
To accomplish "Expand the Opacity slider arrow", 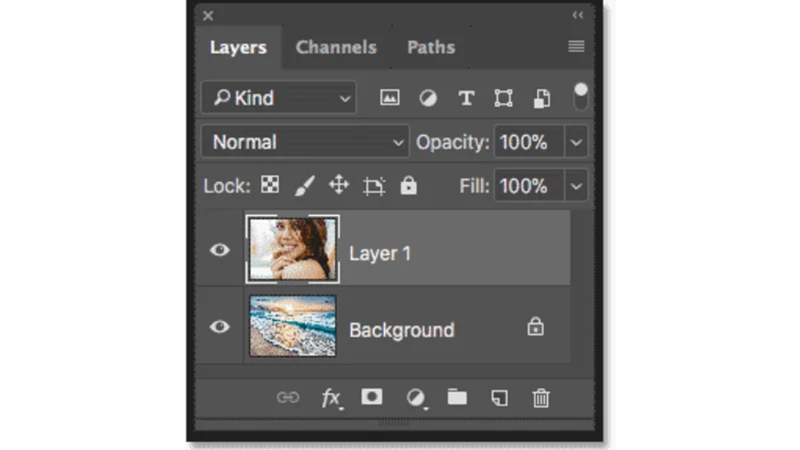I will coord(576,142).
